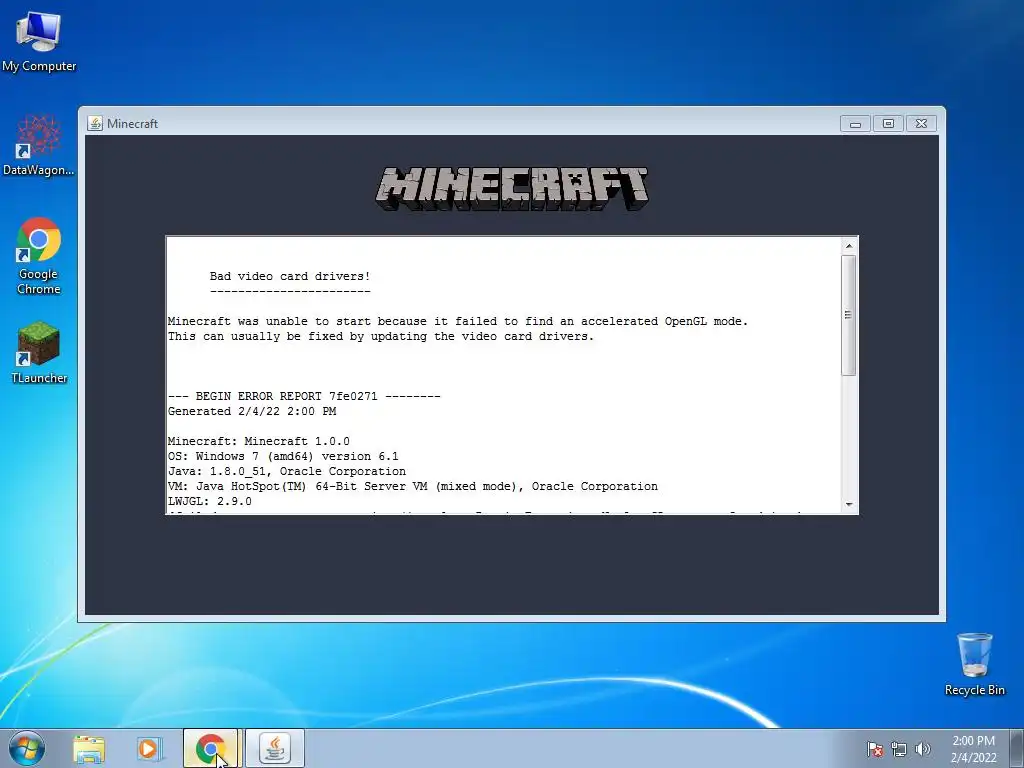
Task: Launch the DataWagon desktop shortcut
Action: 39,145
